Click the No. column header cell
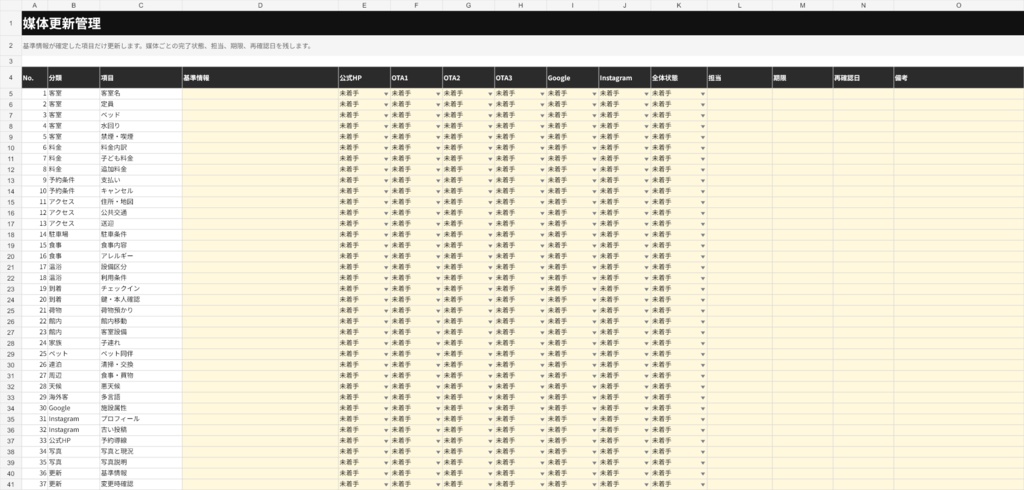 35,78
